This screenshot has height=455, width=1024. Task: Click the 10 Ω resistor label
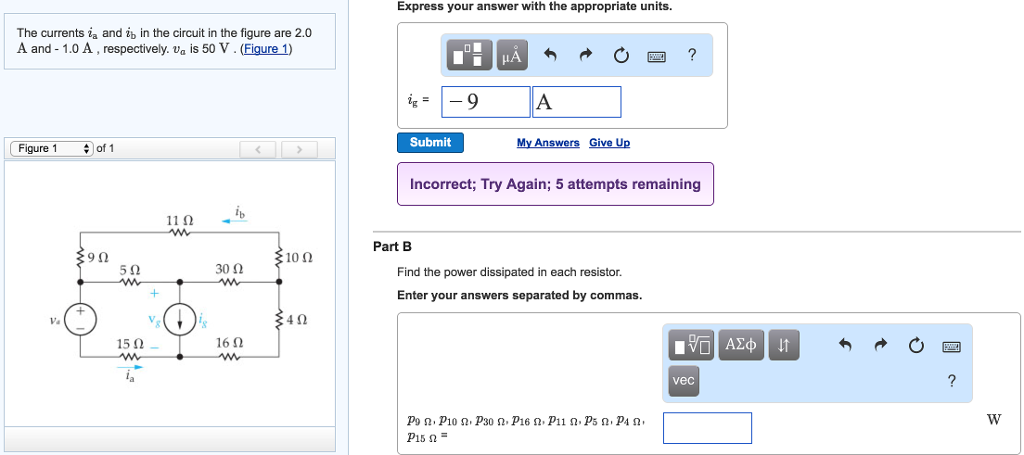point(299,257)
